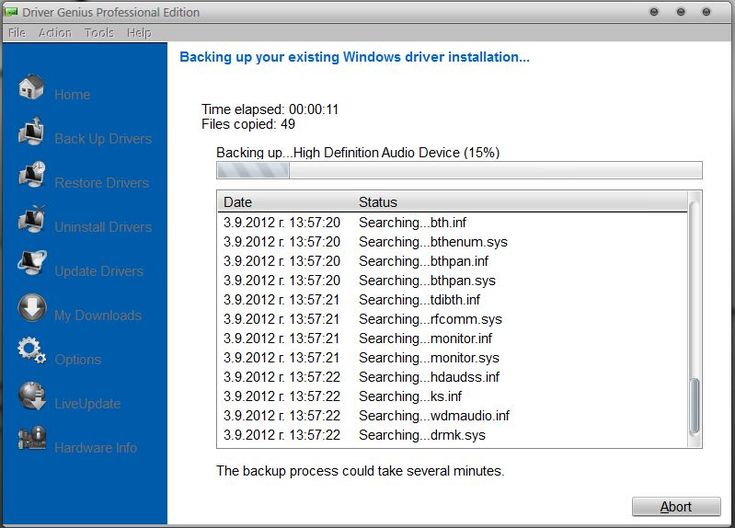Select log row Searching...bthpan.inf
The image size is (735, 528).
click(452, 261)
